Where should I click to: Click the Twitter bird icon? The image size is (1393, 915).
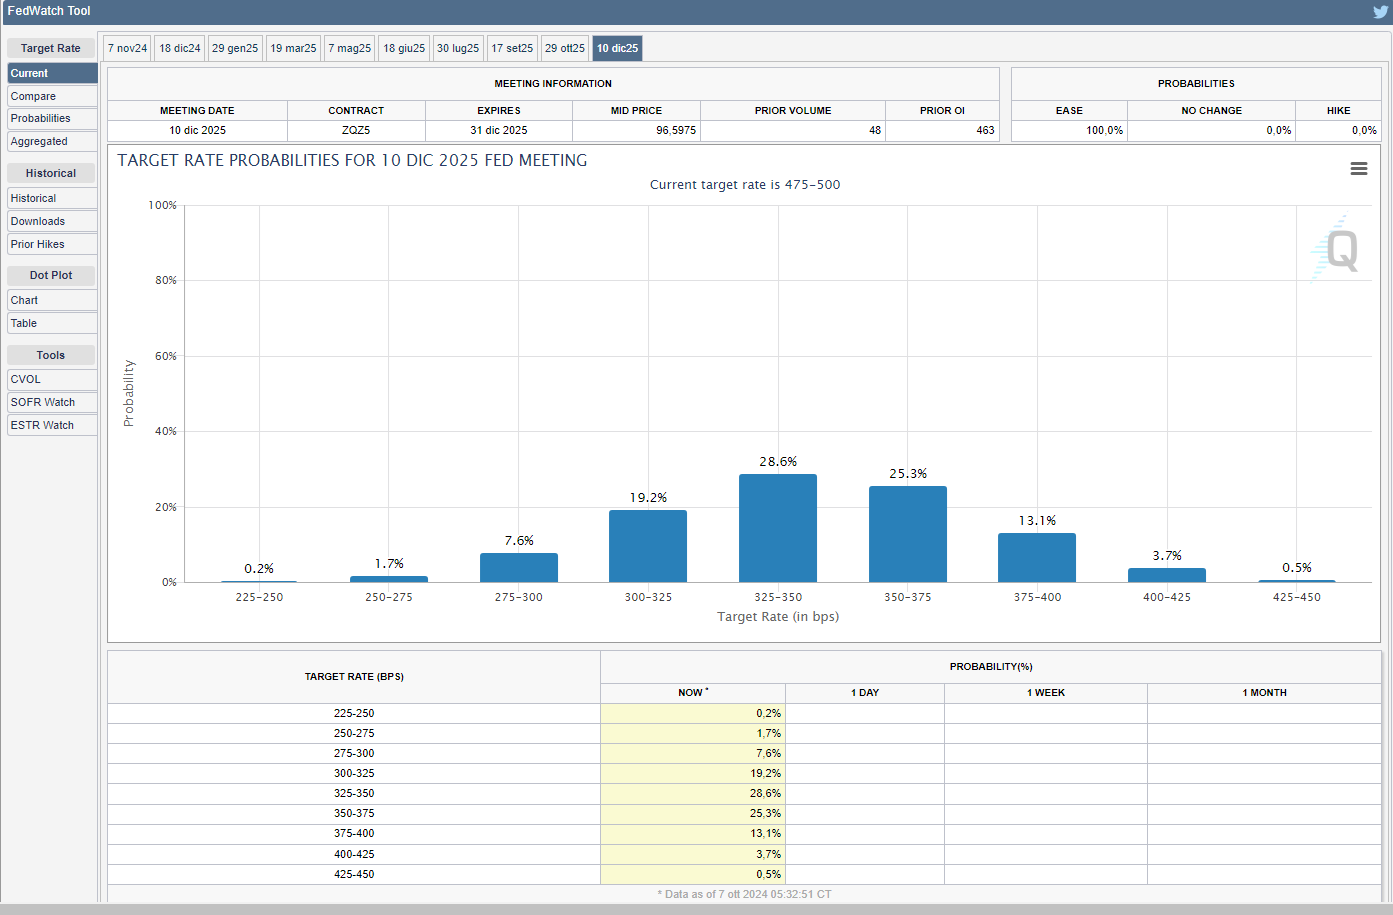coord(1380,12)
